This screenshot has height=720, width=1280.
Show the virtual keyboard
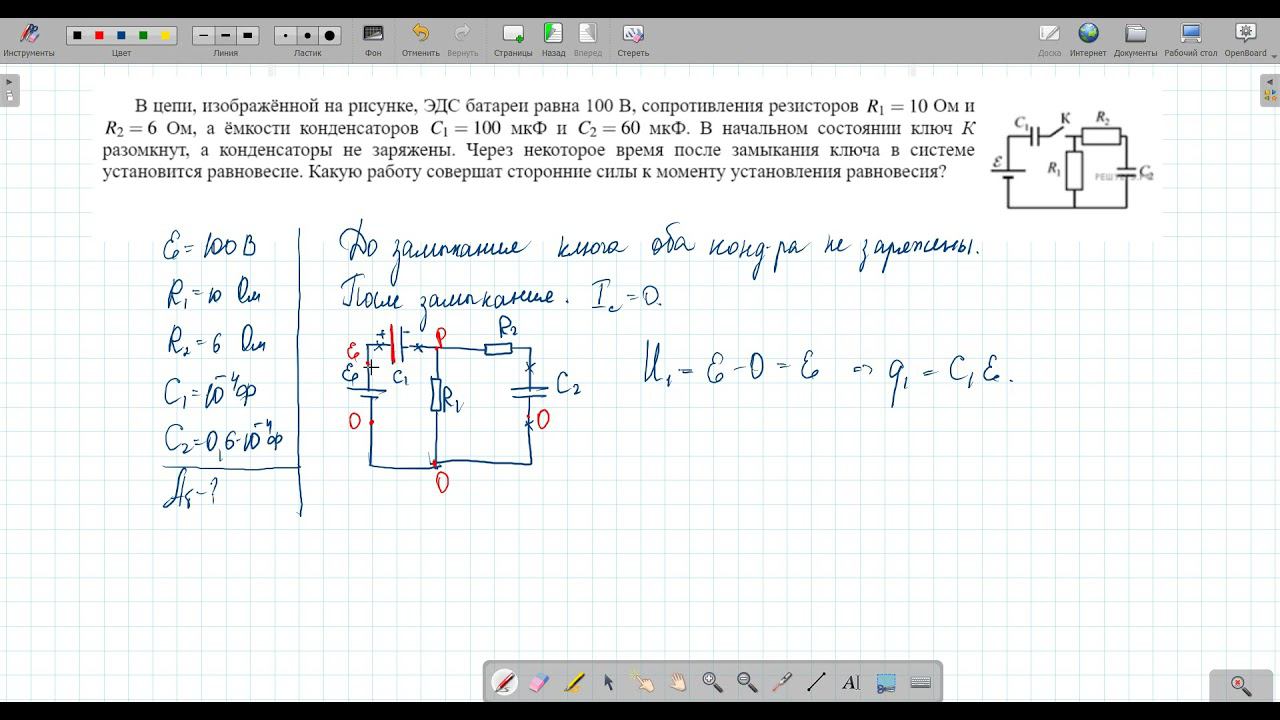(921, 682)
